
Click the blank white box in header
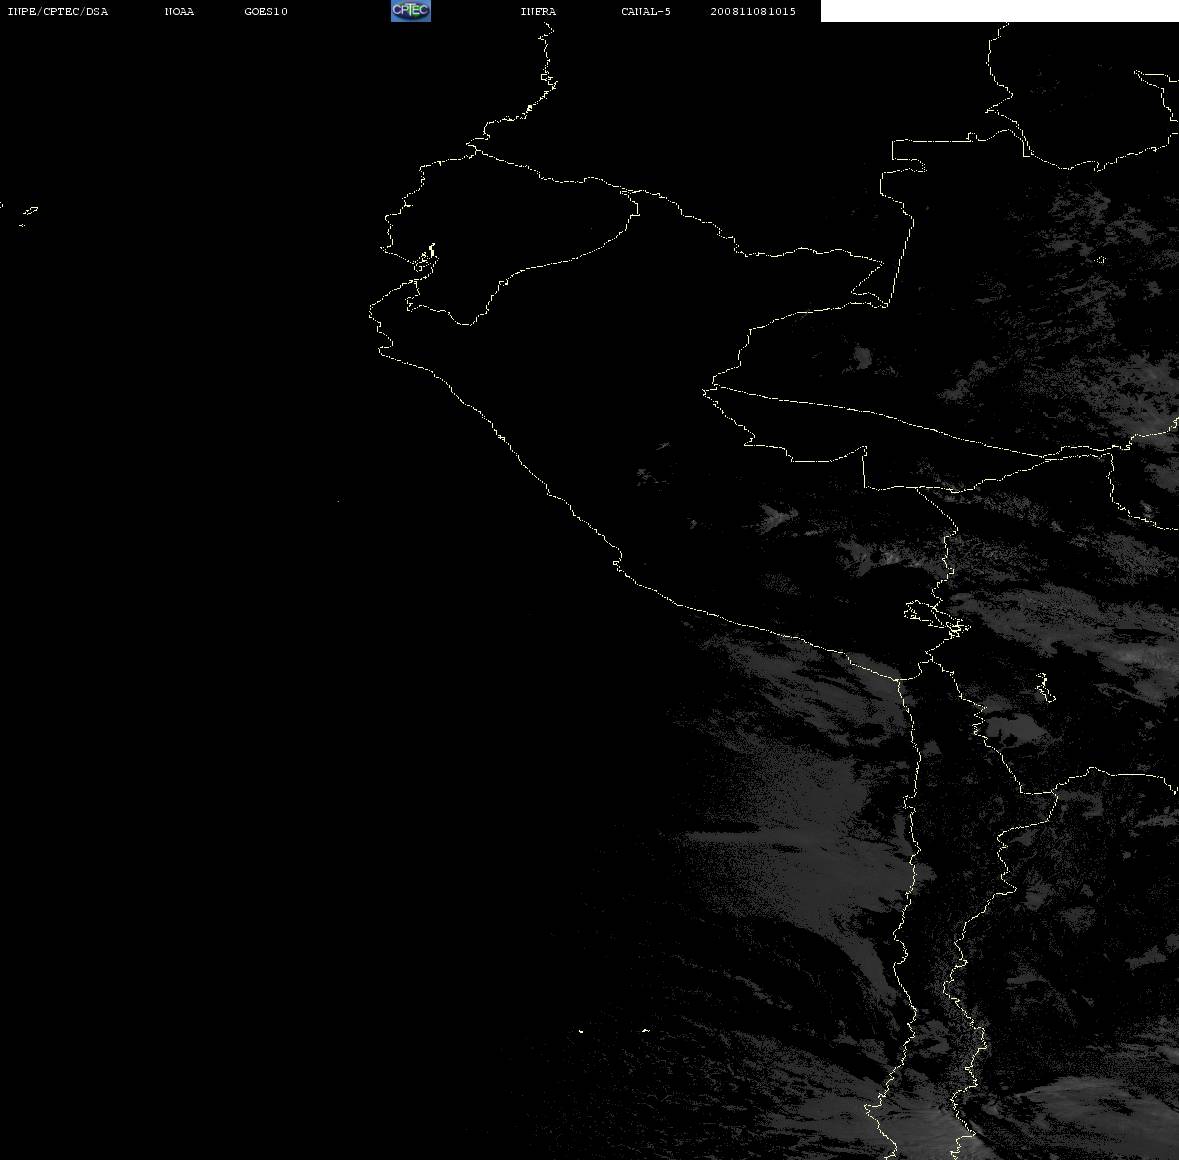pos(999,11)
